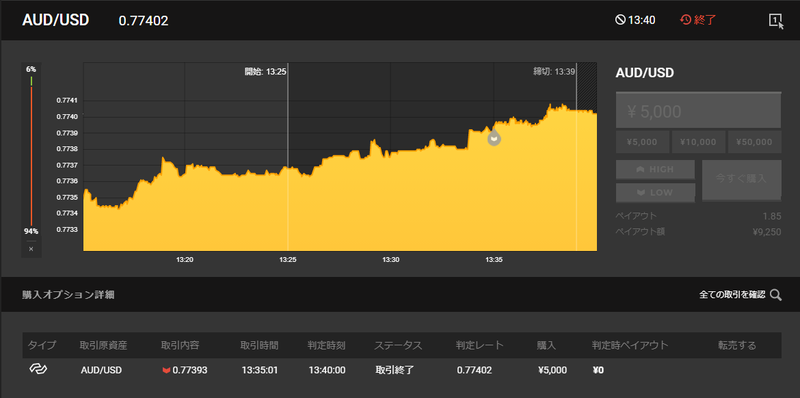Choose the ¥5,000 preset amount
The height and width of the screenshot is (398, 800).
pos(642,142)
